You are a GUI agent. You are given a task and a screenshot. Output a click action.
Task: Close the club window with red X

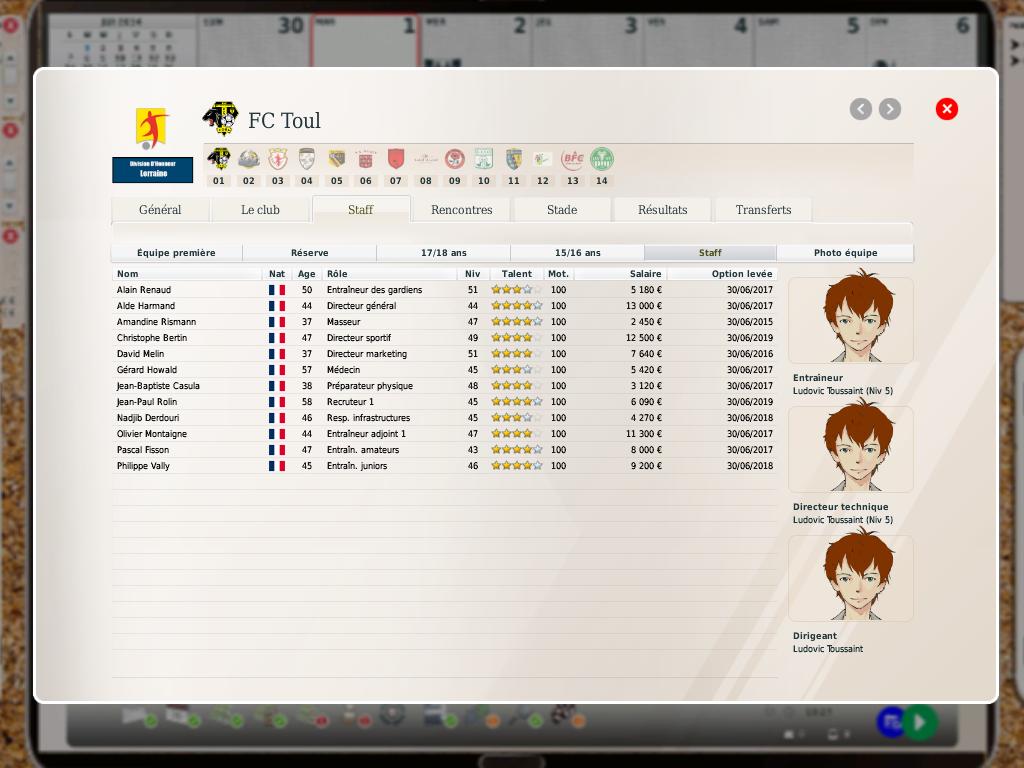point(946,109)
